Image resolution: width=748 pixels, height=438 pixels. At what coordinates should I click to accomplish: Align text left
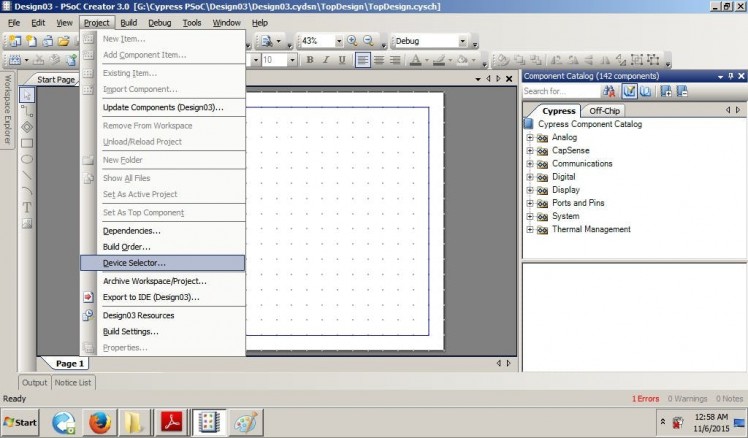coord(363,60)
